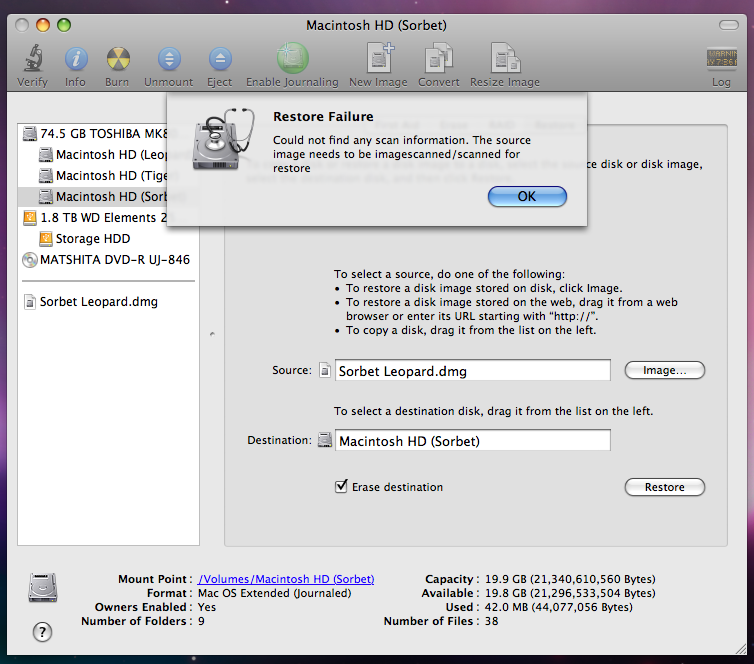The image size is (754, 664).
Task: Click the Unmount toolbar icon
Action: [x=169, y=59]
